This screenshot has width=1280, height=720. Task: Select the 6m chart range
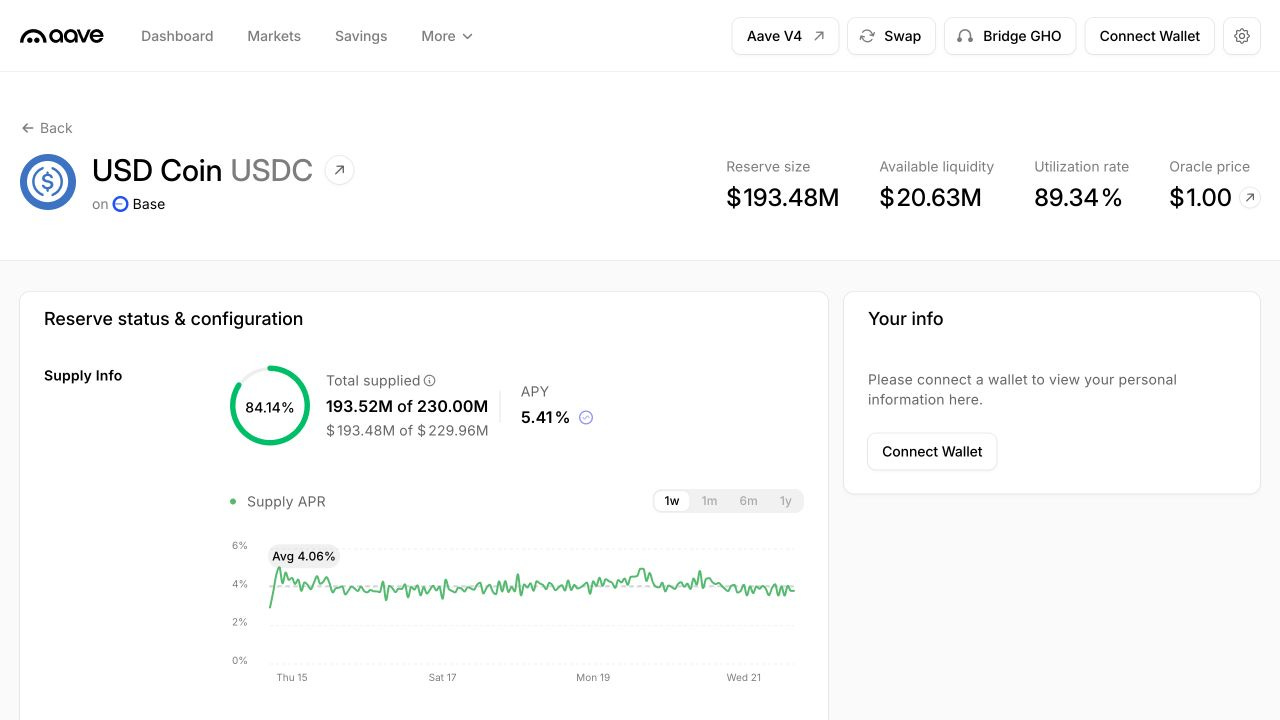[748, 501]
